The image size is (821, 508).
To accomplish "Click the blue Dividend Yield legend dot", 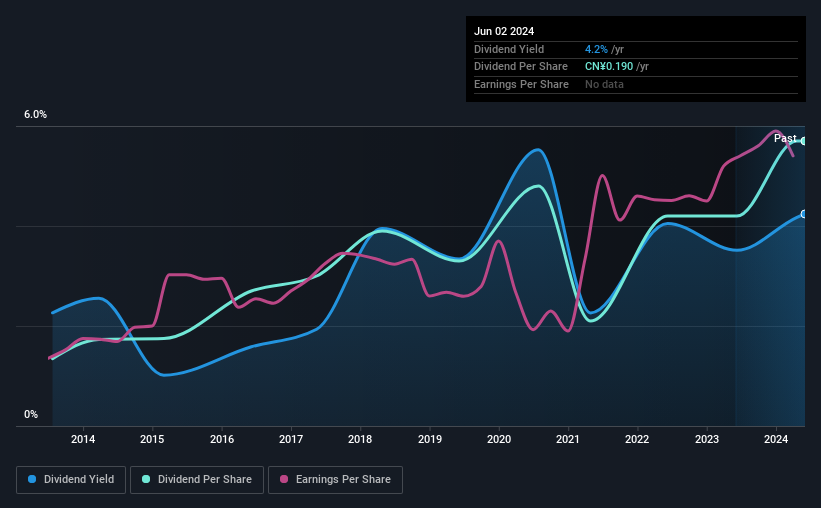I will (32, 479).
